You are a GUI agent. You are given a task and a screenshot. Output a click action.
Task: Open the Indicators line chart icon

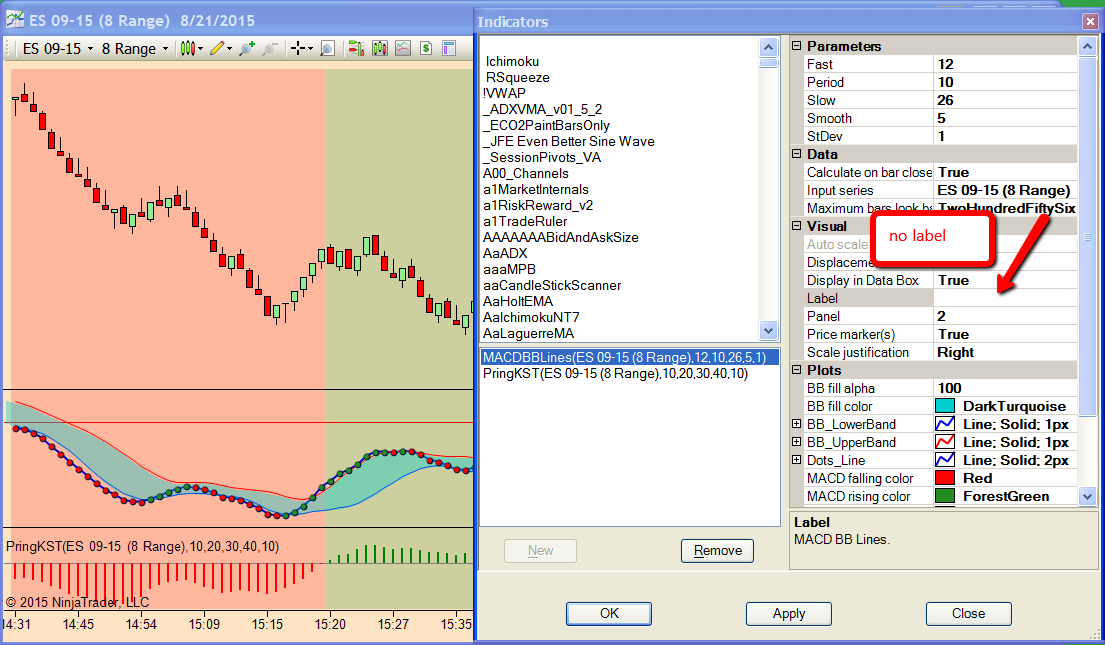coord(403,49)
